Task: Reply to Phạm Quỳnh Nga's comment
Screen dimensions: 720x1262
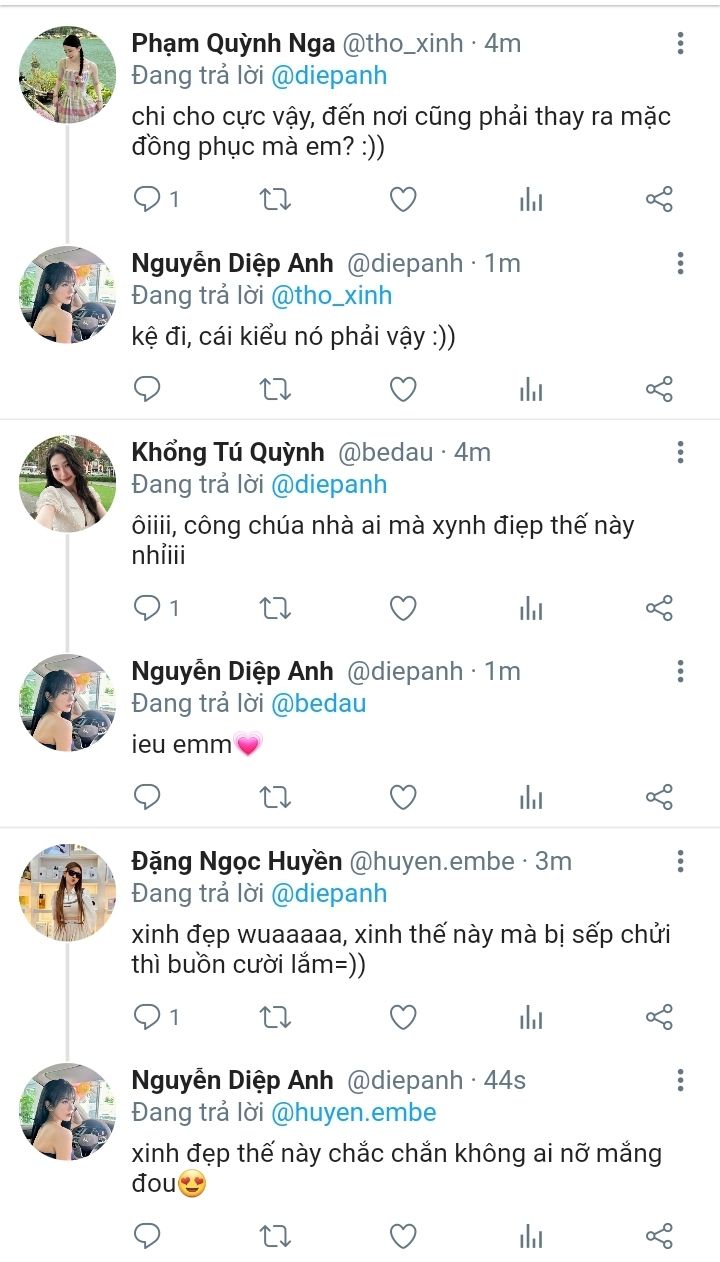Action: point(148,200)
